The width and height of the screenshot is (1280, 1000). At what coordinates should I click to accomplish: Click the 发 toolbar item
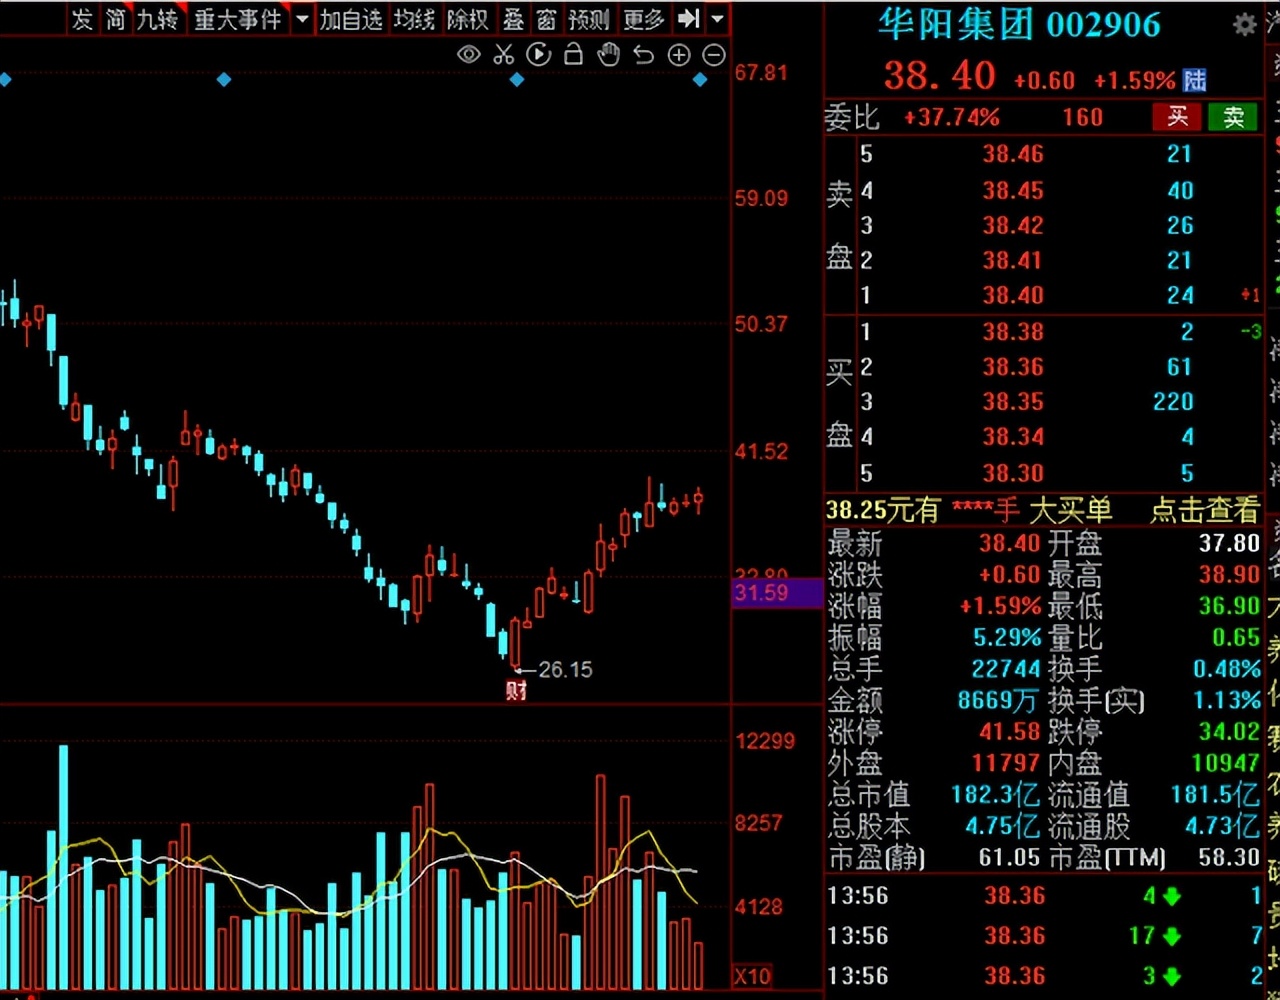[x=82, y=19]
